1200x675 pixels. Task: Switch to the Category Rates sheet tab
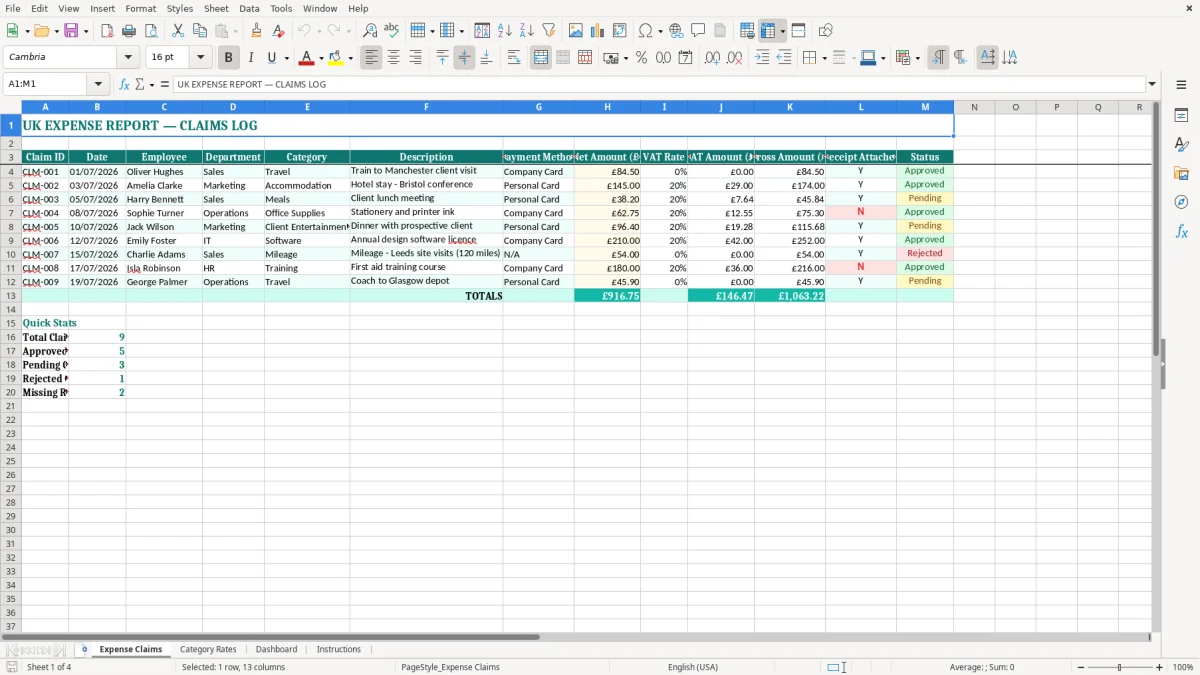[x=208, y=650]
